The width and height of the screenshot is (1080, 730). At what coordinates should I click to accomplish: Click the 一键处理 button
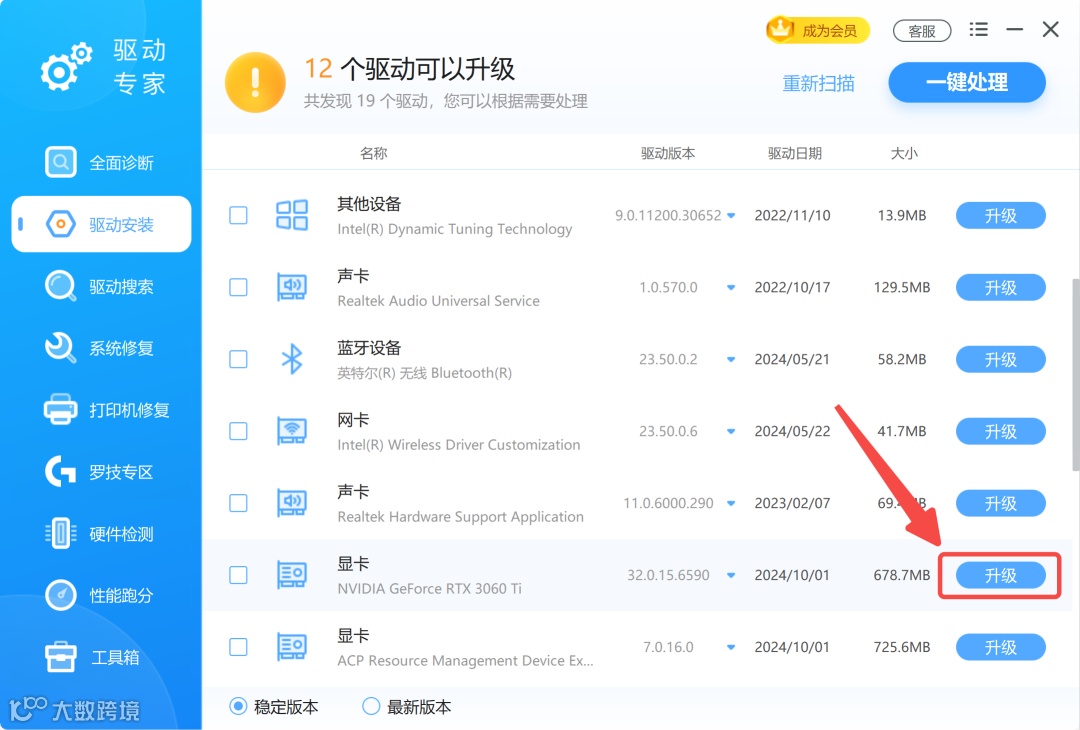click(x=967, y=83)
